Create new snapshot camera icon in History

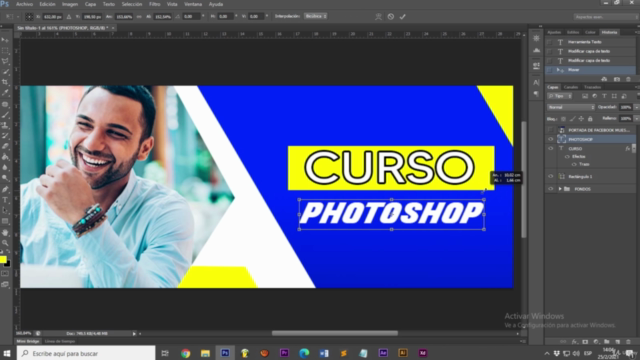[x=617, y=79]
